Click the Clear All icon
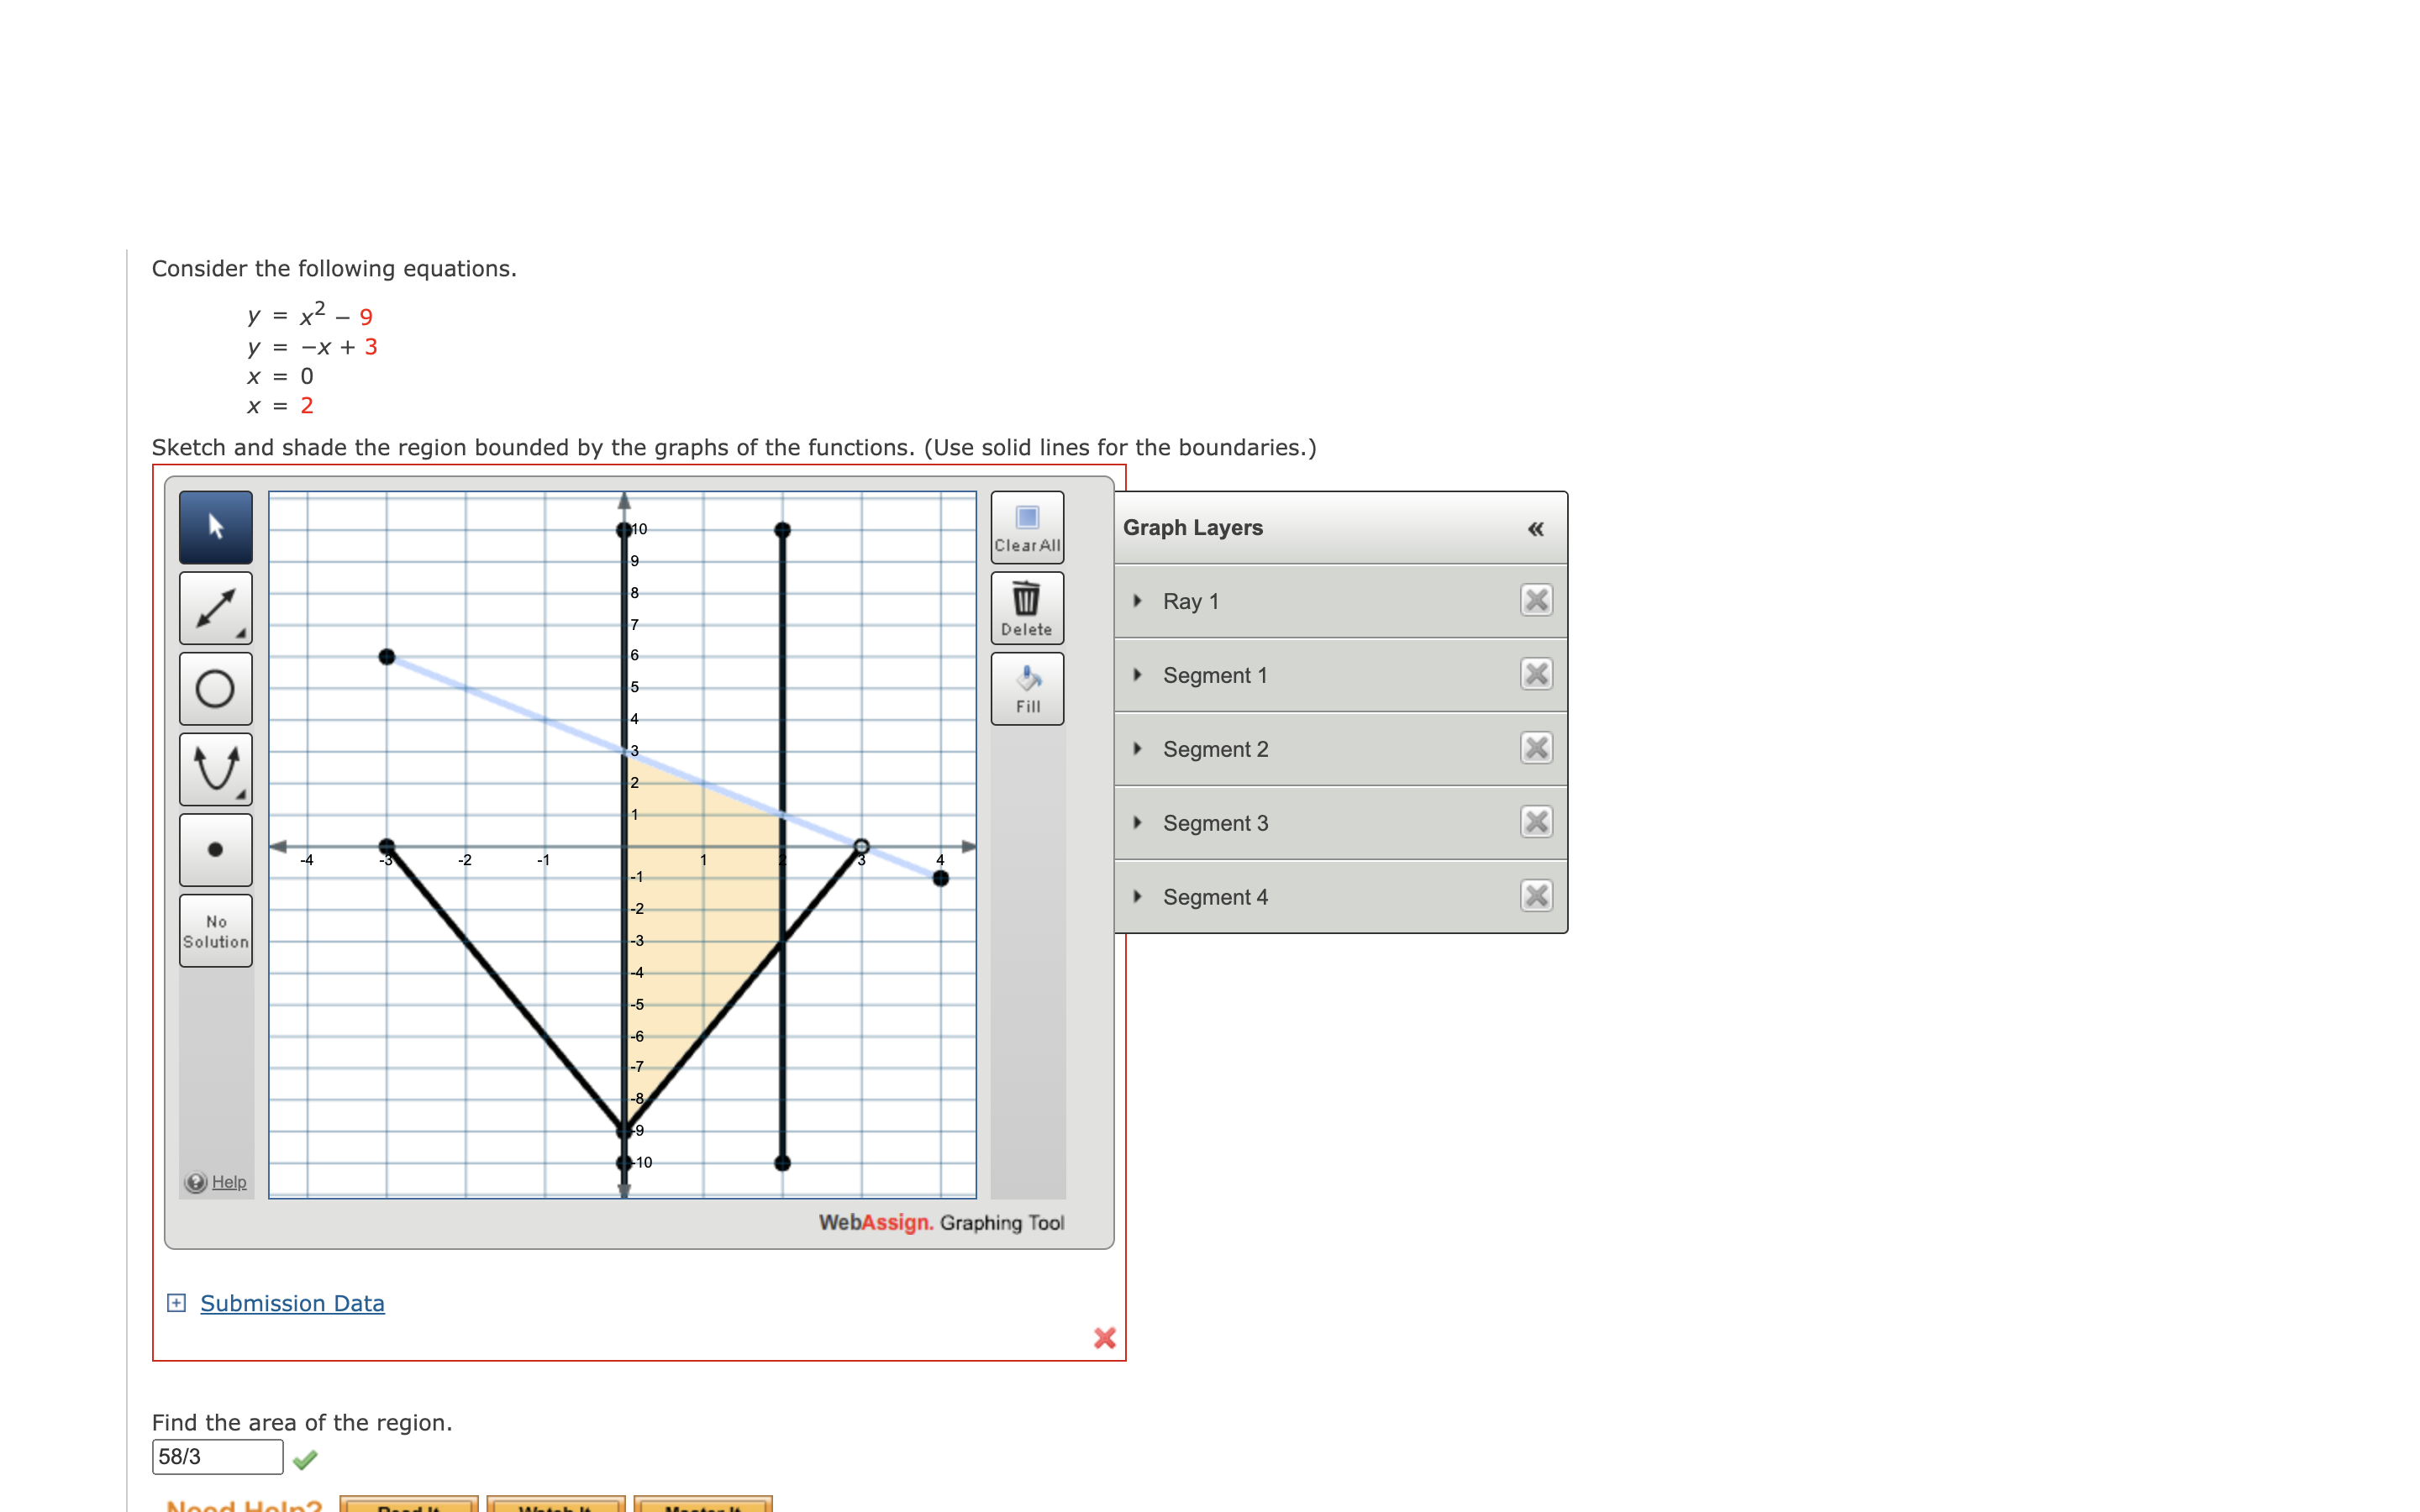Viewport: 2420px width, 1512px height. 1027,527
